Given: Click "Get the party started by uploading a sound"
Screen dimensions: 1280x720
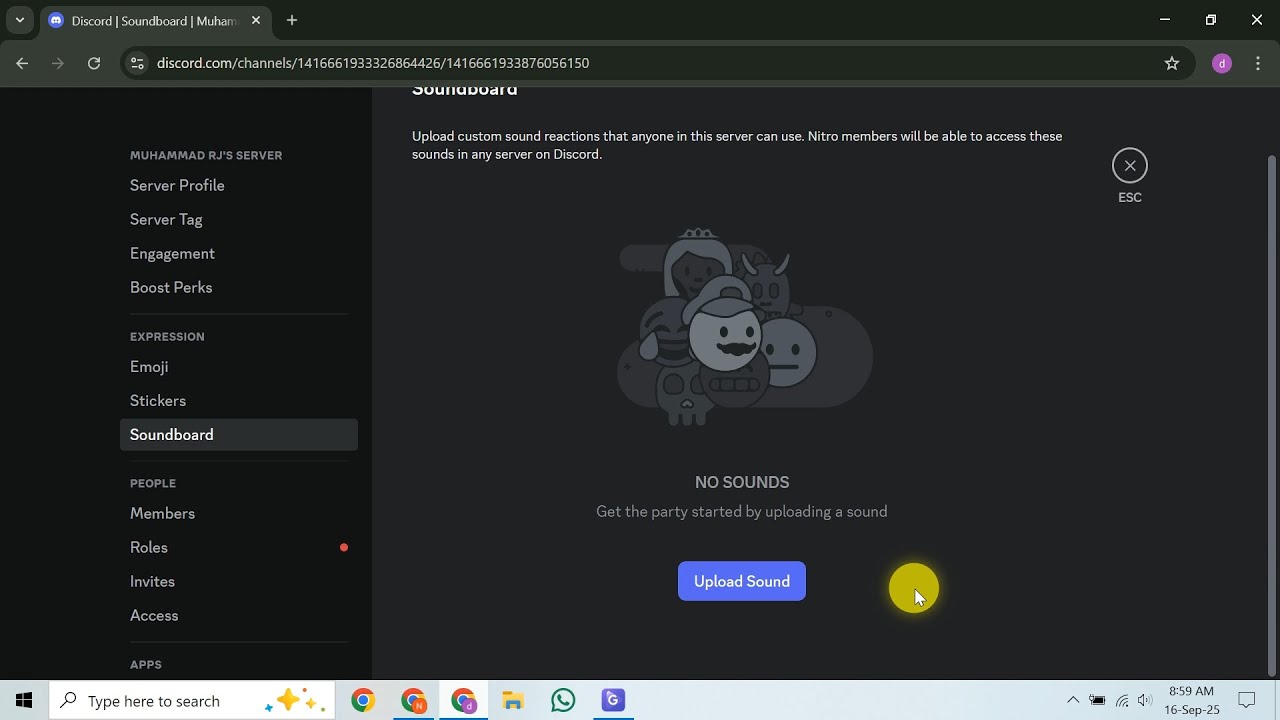Looking at the screenshot, I should pos(742,511).
